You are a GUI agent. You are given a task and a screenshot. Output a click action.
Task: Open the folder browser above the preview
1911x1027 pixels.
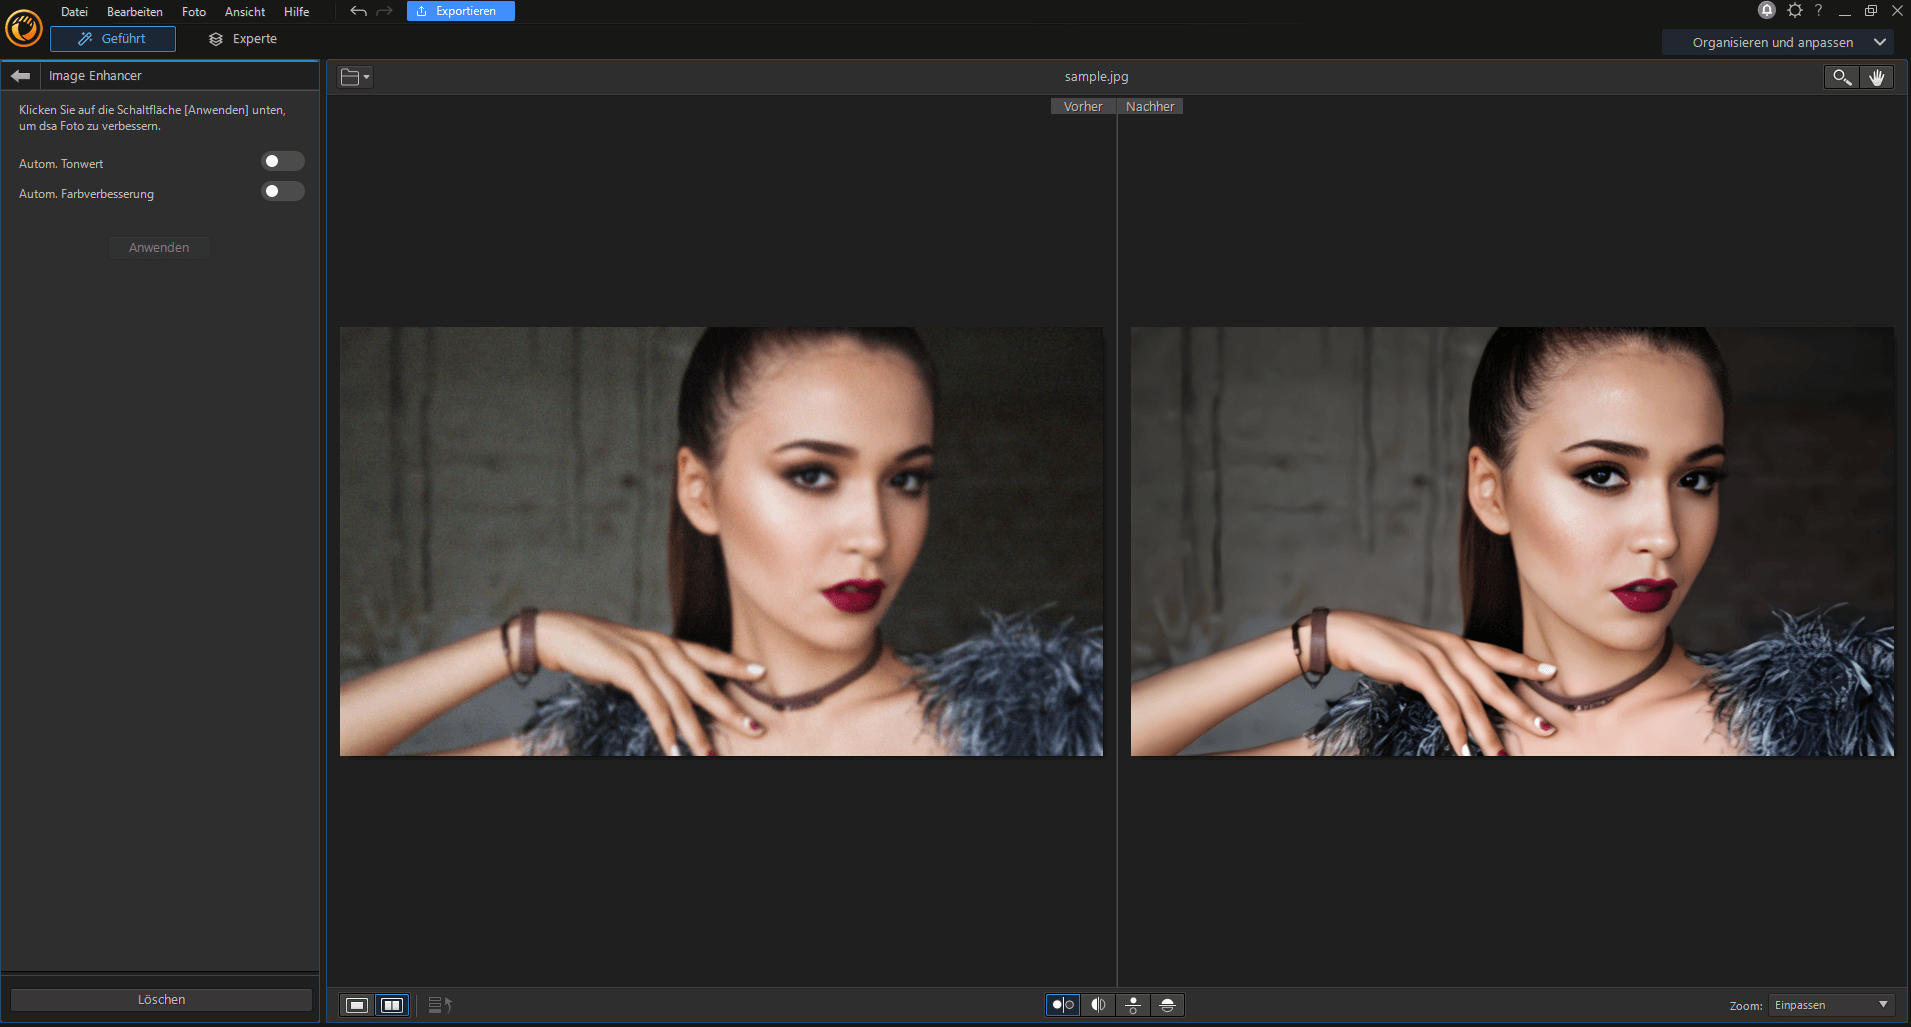click(x=349, y=76)
